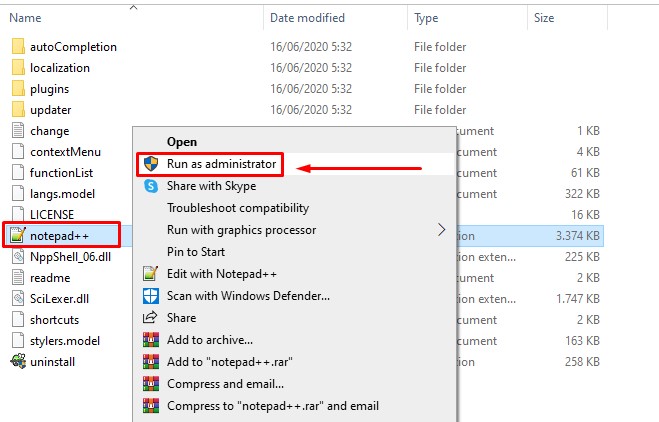Select the stylers.model file name
The image size is (659, 422).
65,341
